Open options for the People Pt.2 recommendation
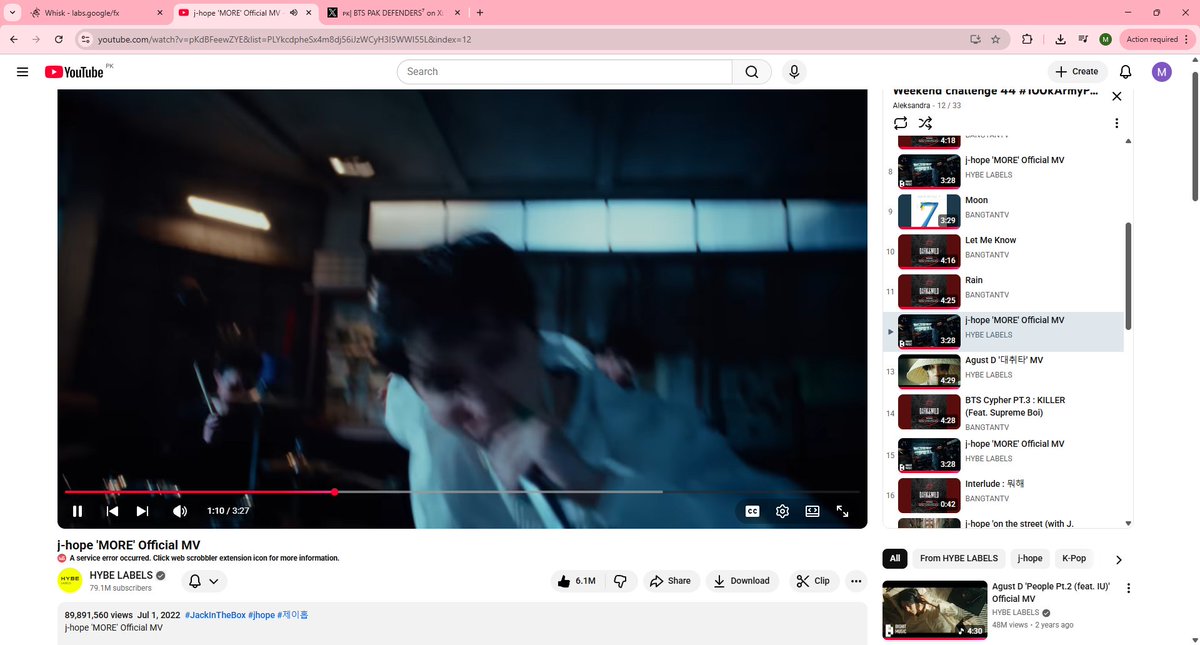The width and height of the screenshot is (1200, 645). click(x=1129, y=588)
